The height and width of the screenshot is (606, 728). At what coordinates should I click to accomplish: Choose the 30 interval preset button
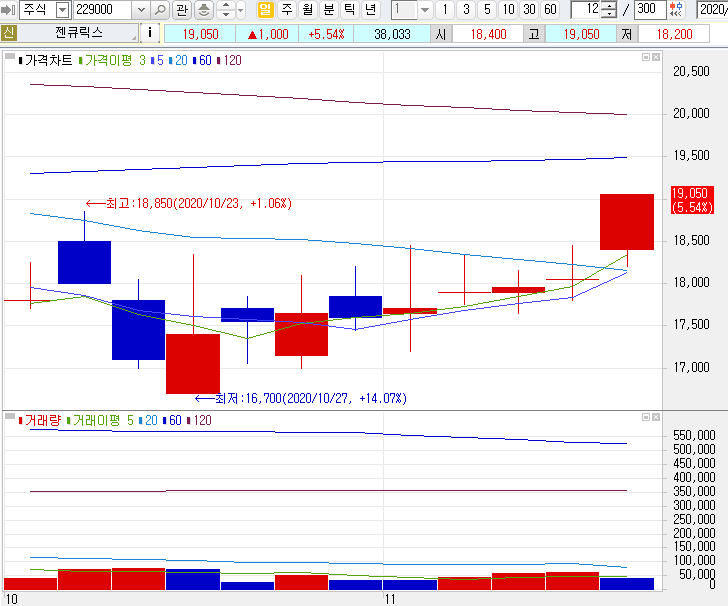529,9
